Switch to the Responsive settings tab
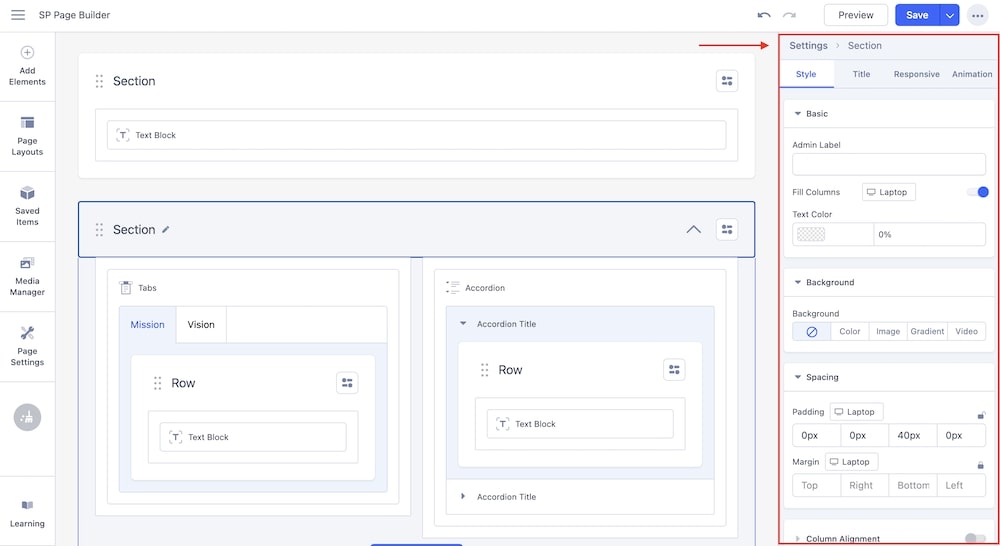The height and width of the screenshot is (546, 1000). point(916,74)
